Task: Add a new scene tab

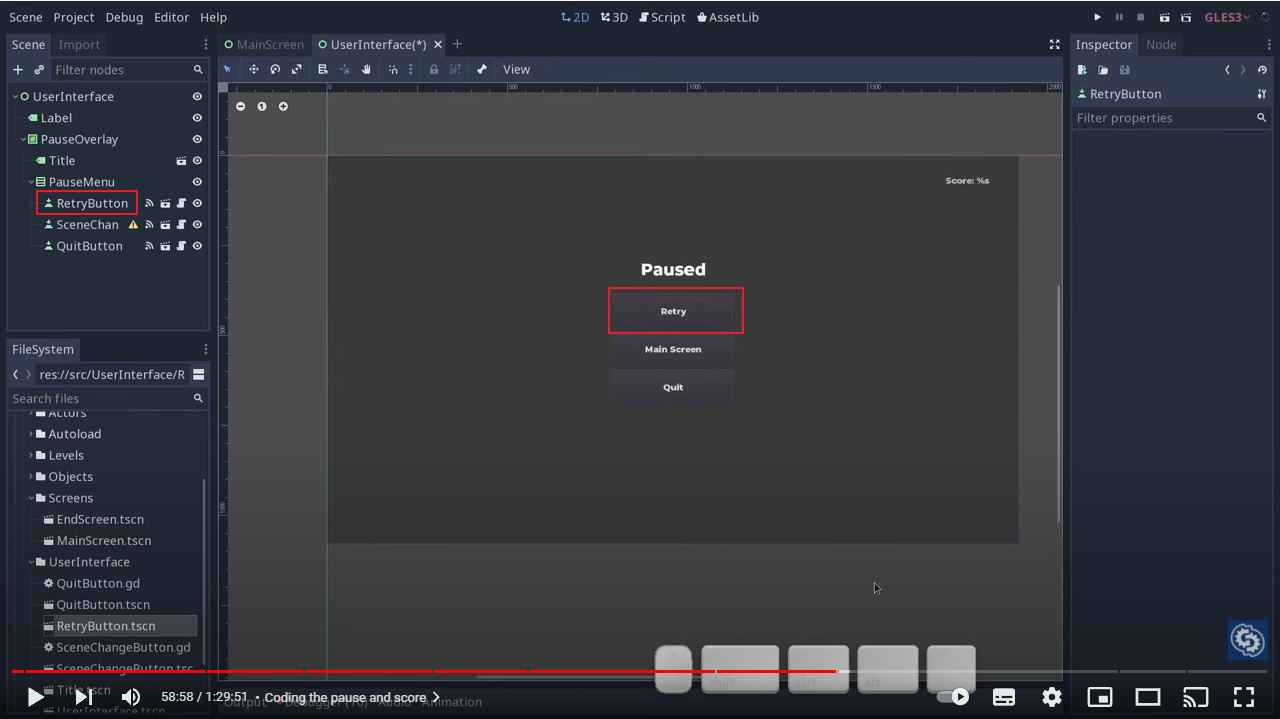Action: tap(457, 44)
